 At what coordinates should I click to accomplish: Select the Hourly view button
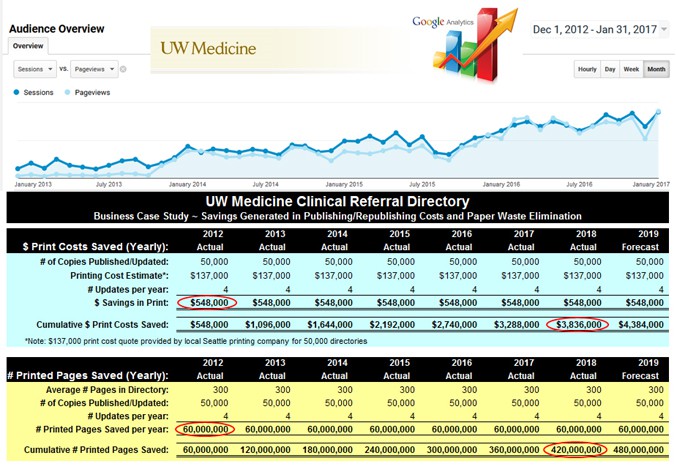tap(587, 69)
